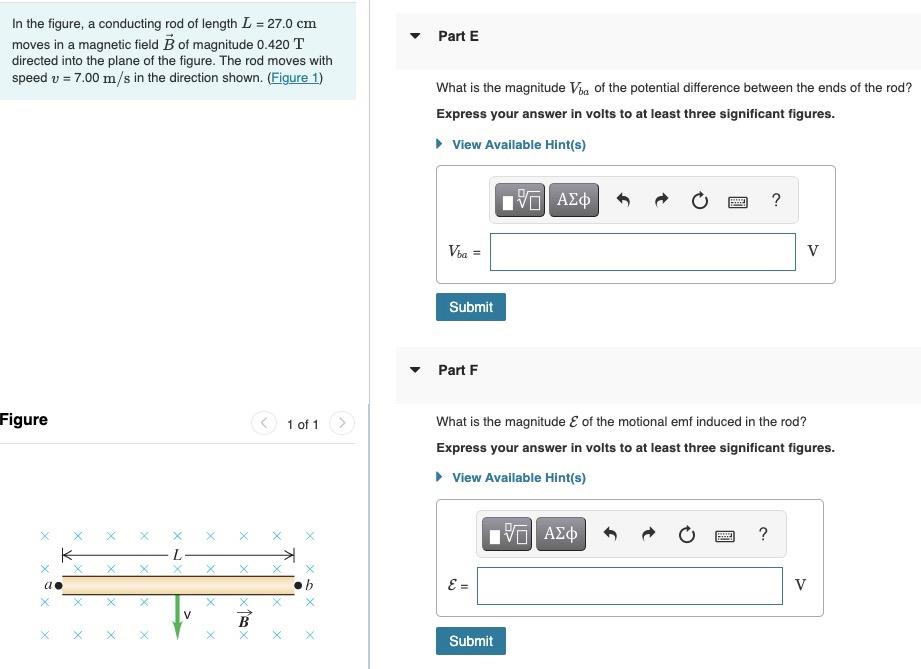The width and height of the screenshot is (921, 669).
Task: Redo edit in Part E toolbar
Action: 661,200
